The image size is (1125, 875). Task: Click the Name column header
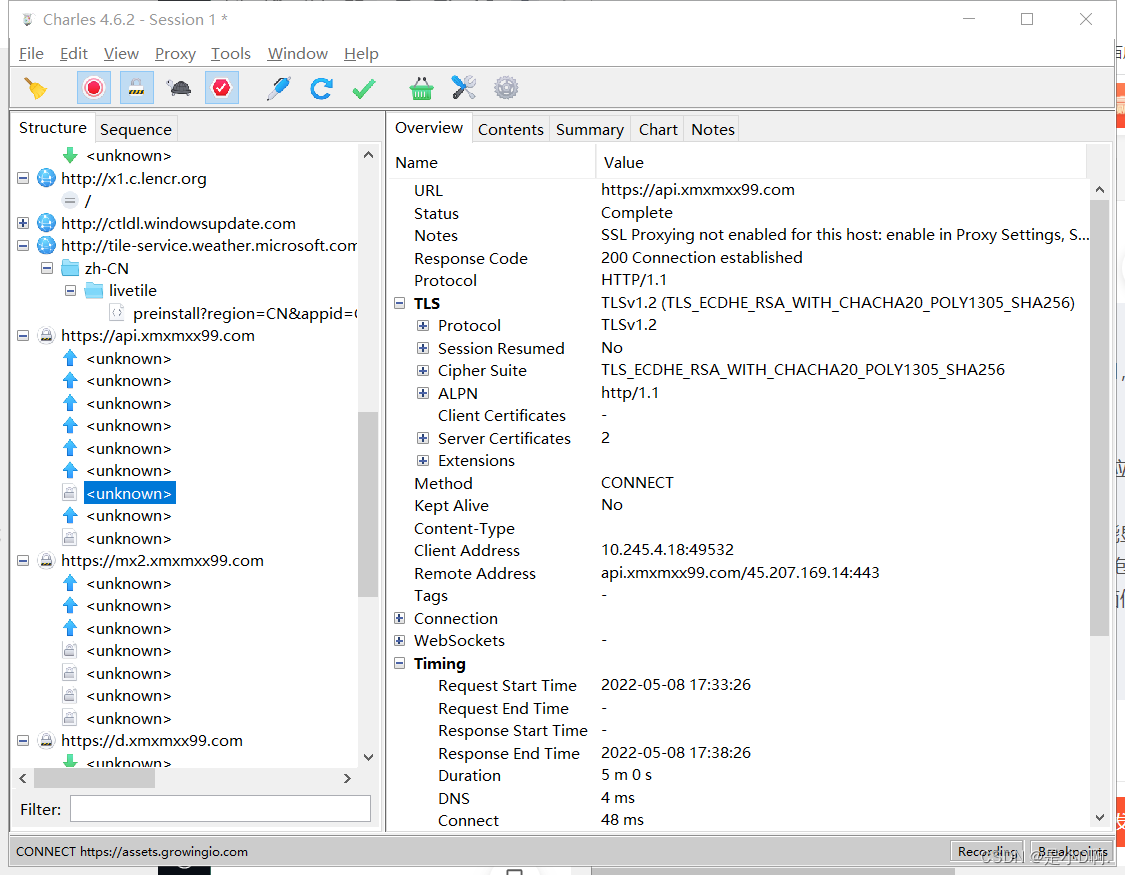pyautogui.click(x=492, y=162)
